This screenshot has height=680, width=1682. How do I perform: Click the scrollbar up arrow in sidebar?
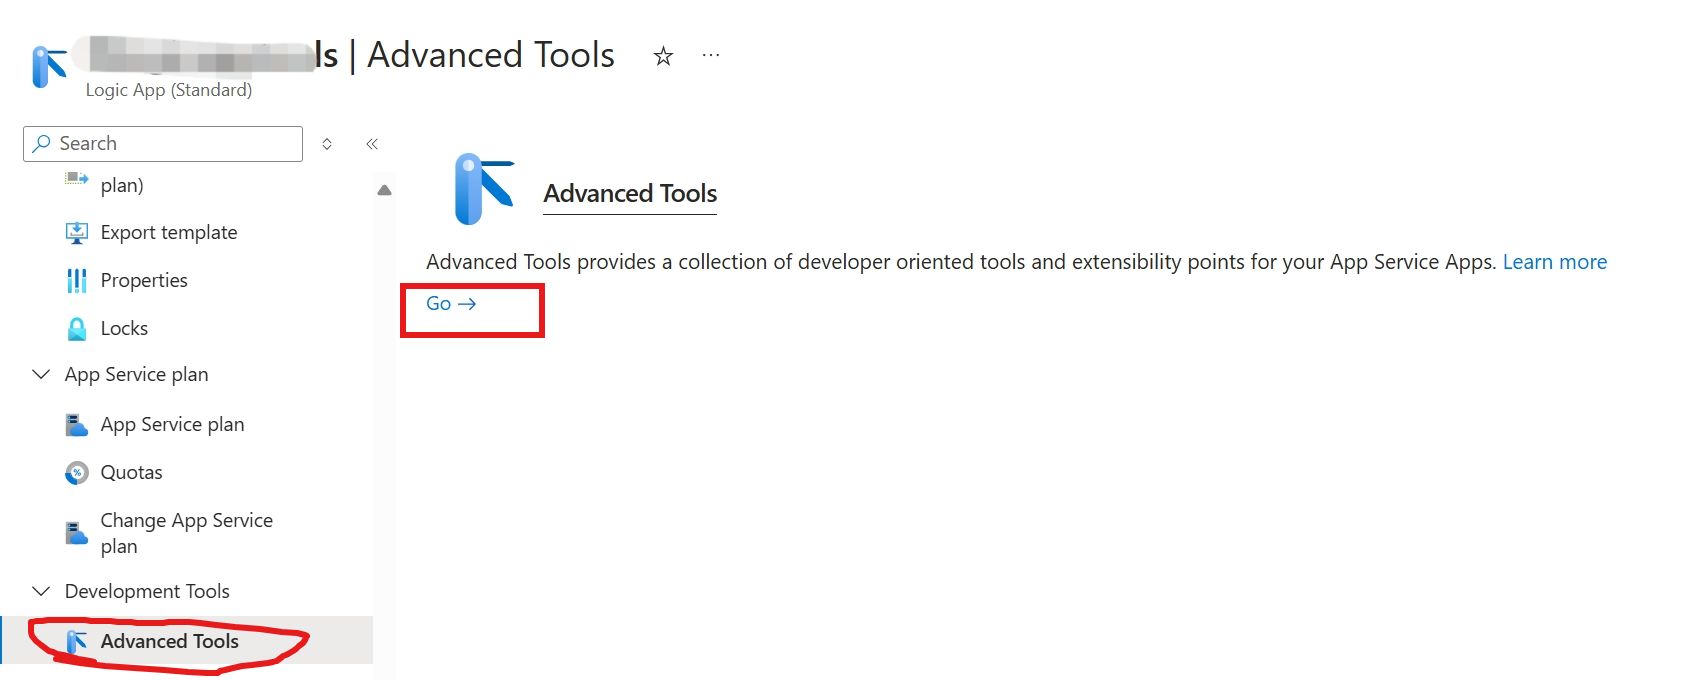click(384, 190)
